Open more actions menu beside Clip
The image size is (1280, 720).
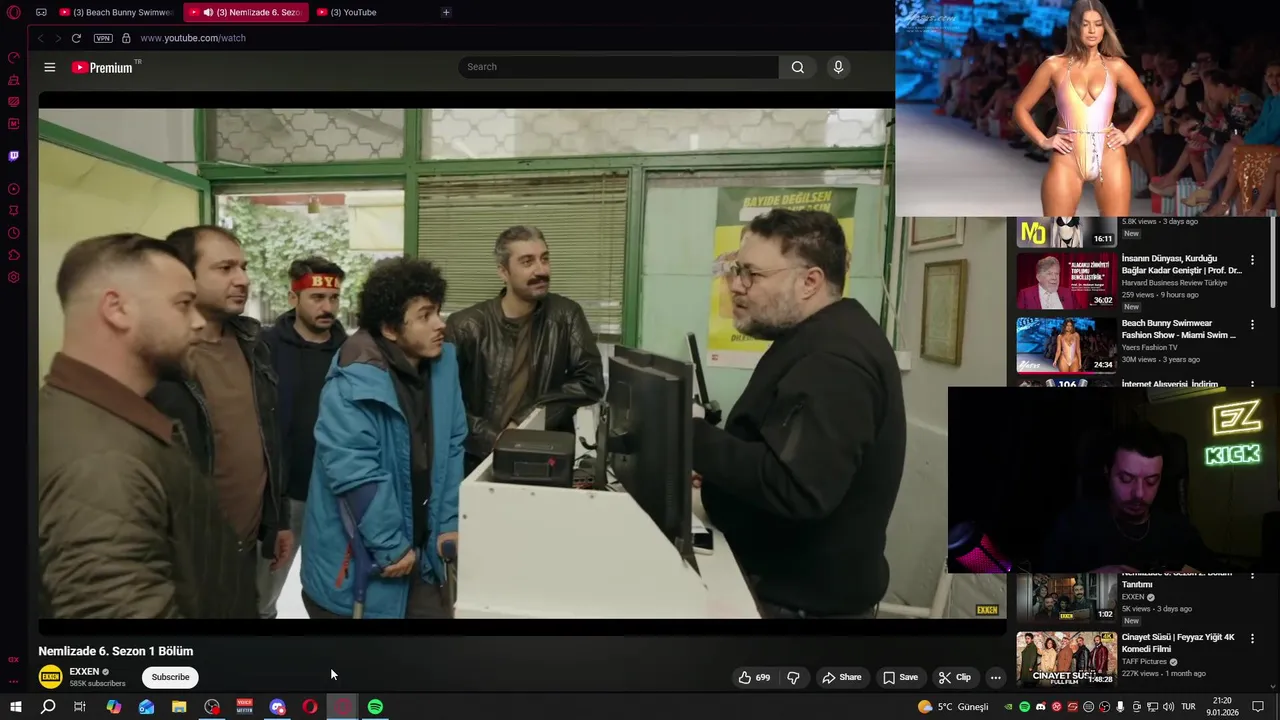tap(995, 677)
